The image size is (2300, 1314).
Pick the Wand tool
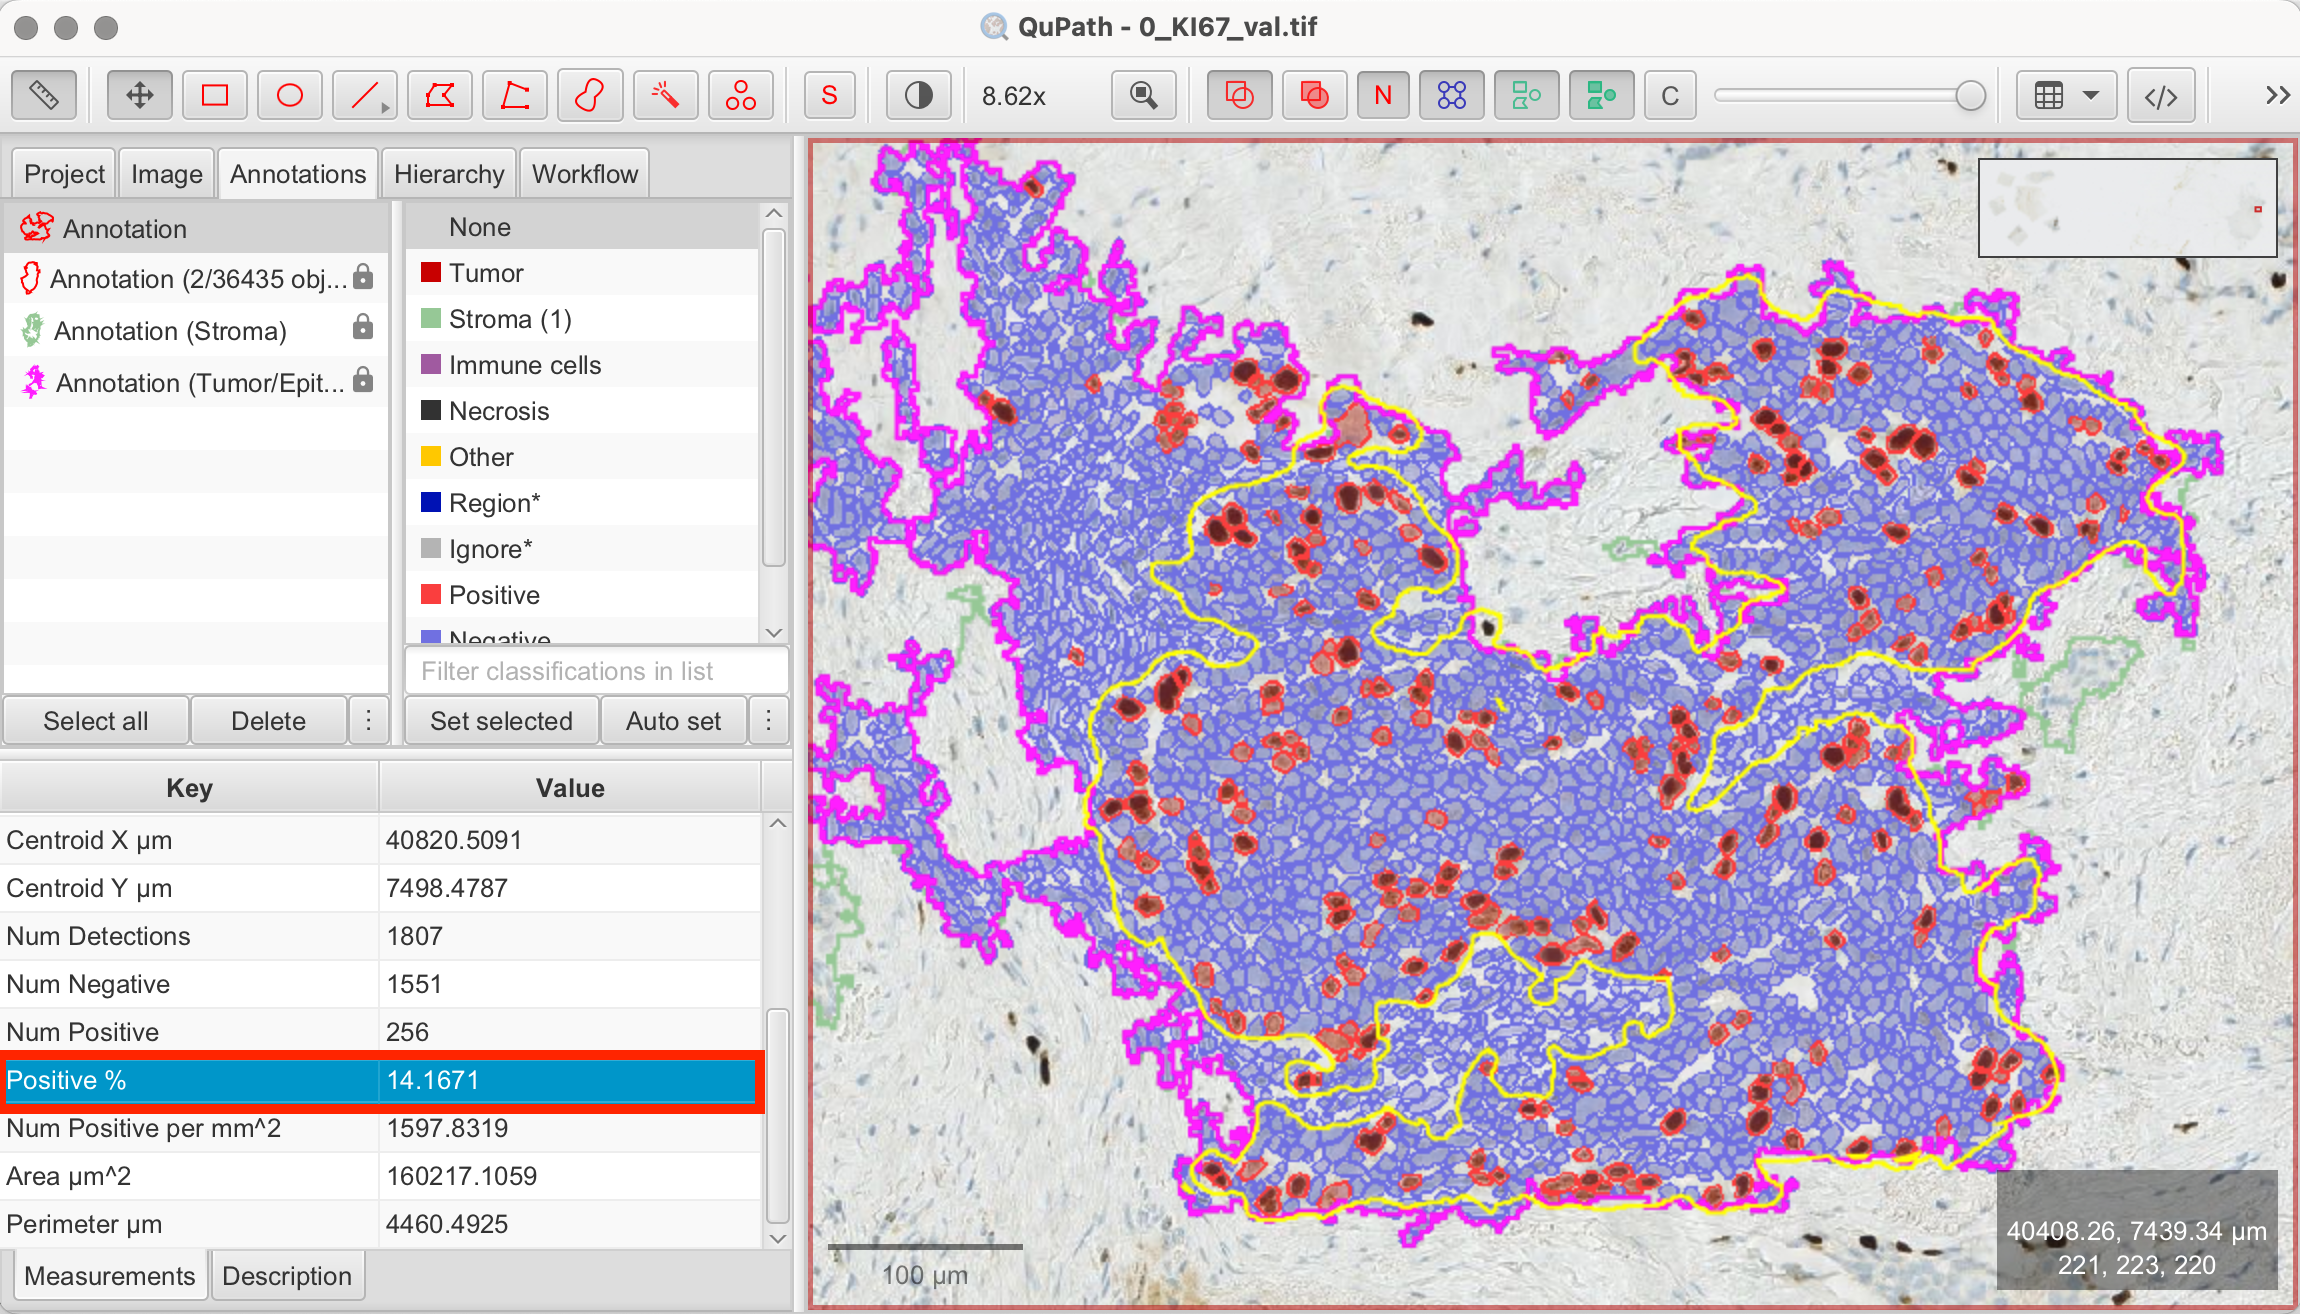coord(665,96)
